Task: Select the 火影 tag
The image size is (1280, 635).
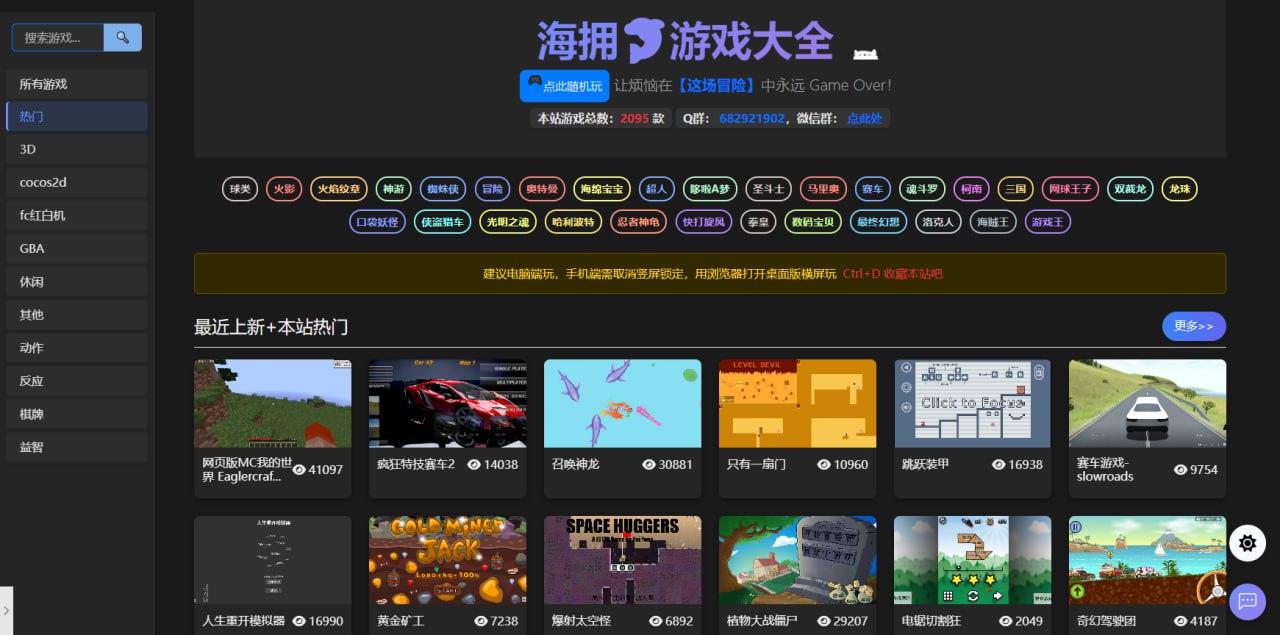Action: [x=284, y=189]
